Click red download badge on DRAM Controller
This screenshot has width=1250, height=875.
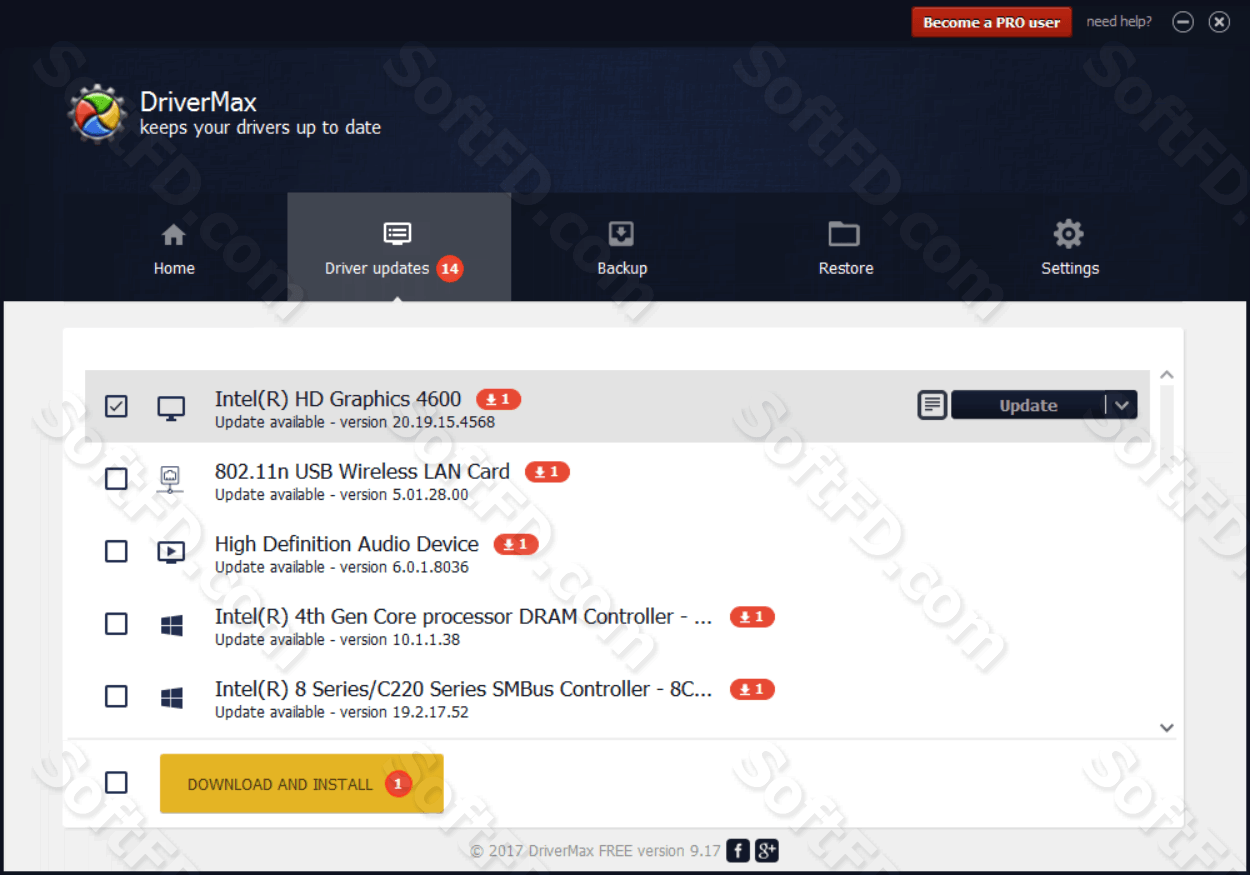[x=752, y=617]
